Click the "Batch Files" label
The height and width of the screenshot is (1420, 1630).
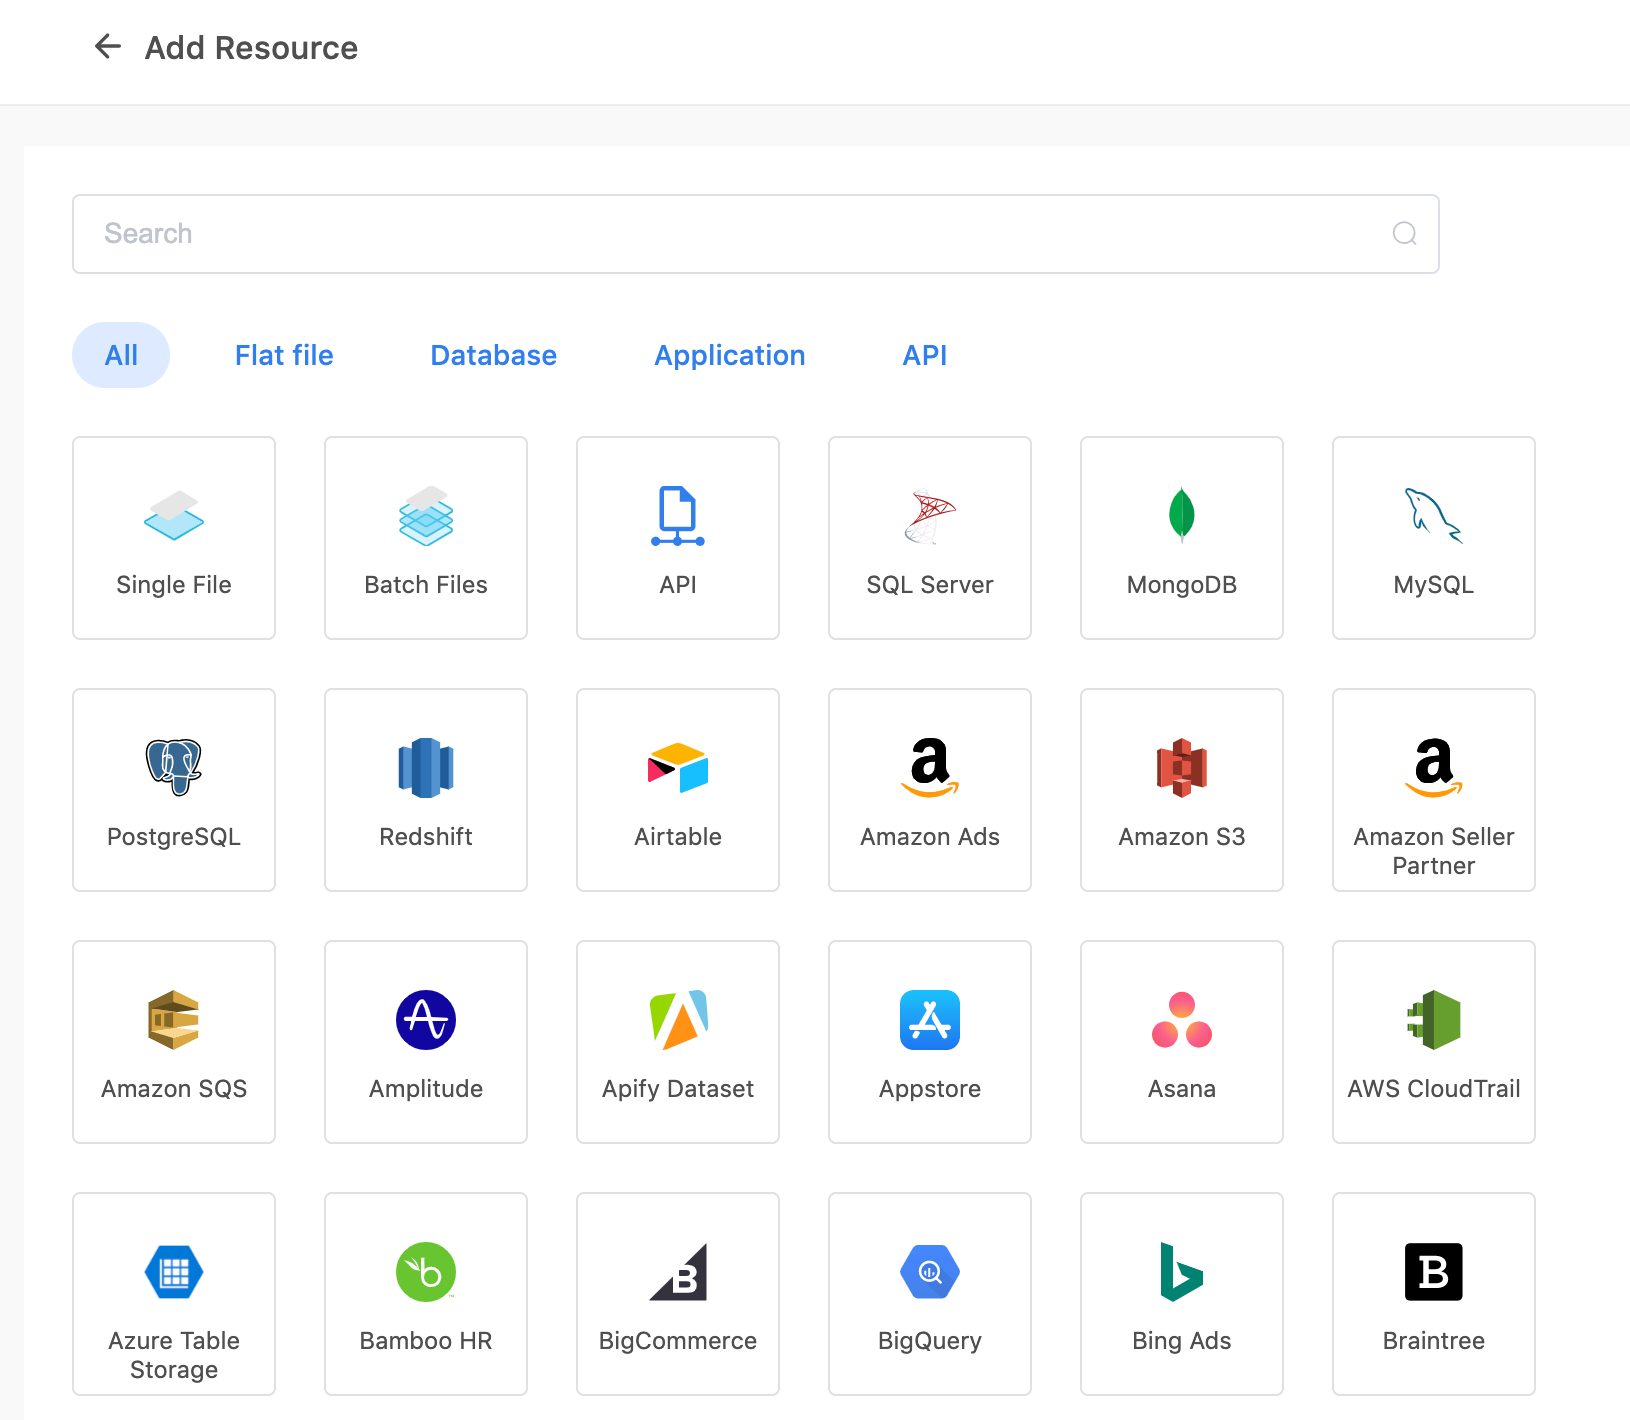(x=426, y=585)
